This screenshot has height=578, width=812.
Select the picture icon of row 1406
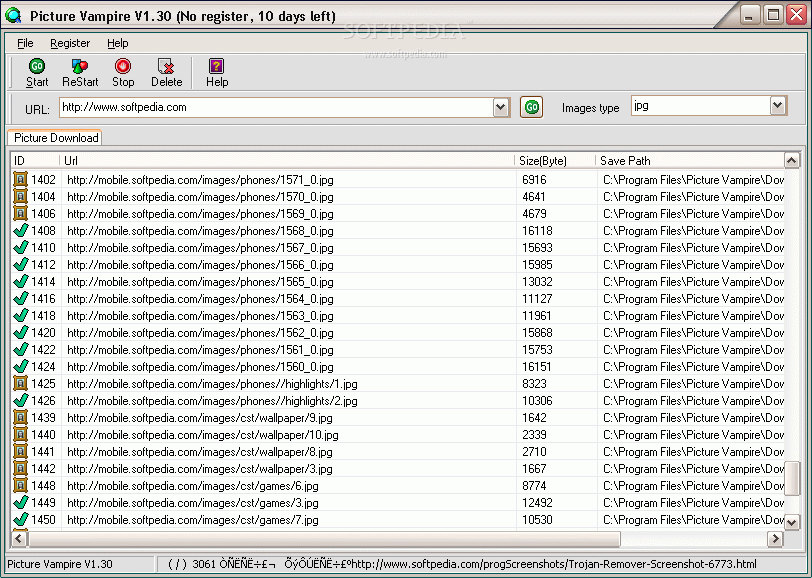pyautogui.click(x=20, y=214)
